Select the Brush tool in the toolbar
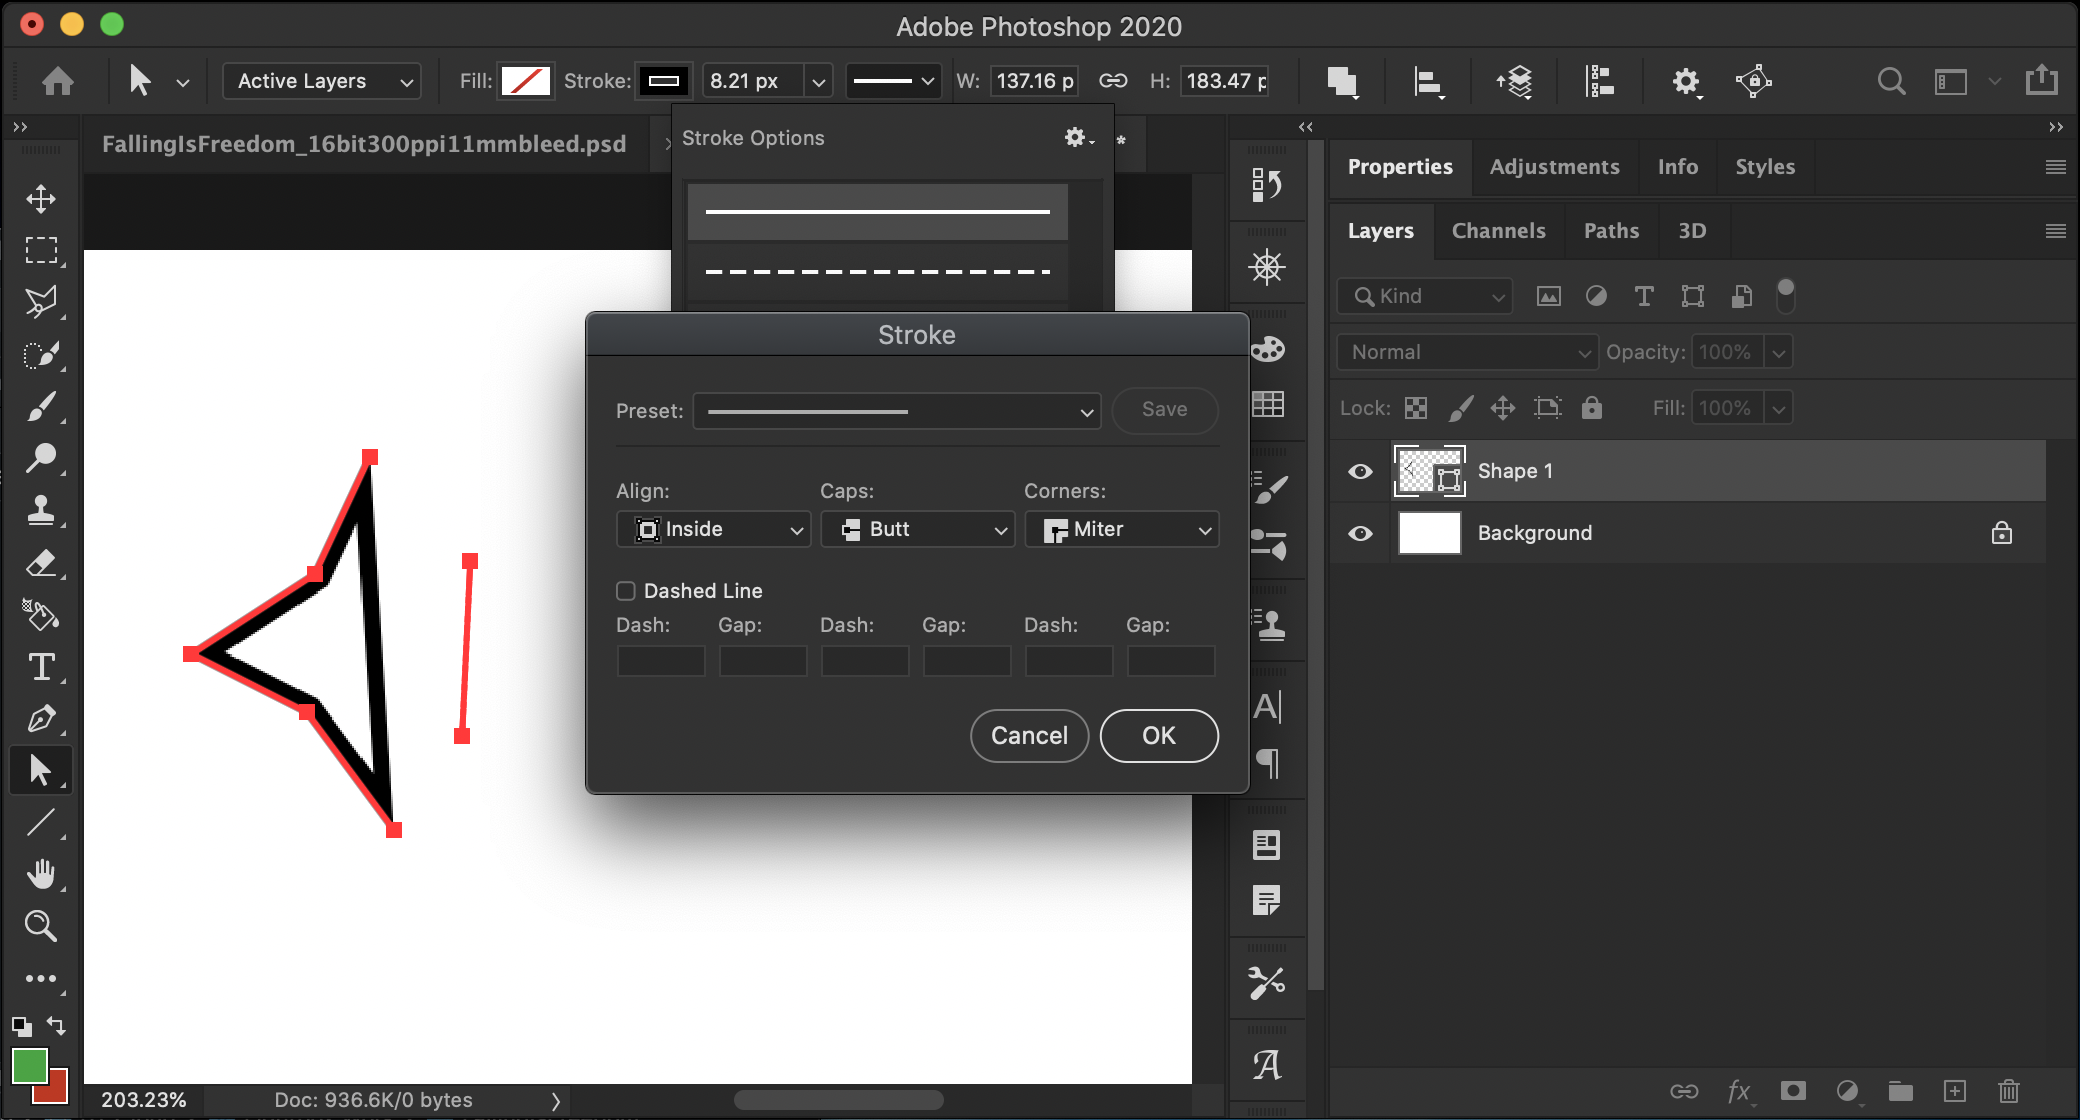 click(41, 405)
